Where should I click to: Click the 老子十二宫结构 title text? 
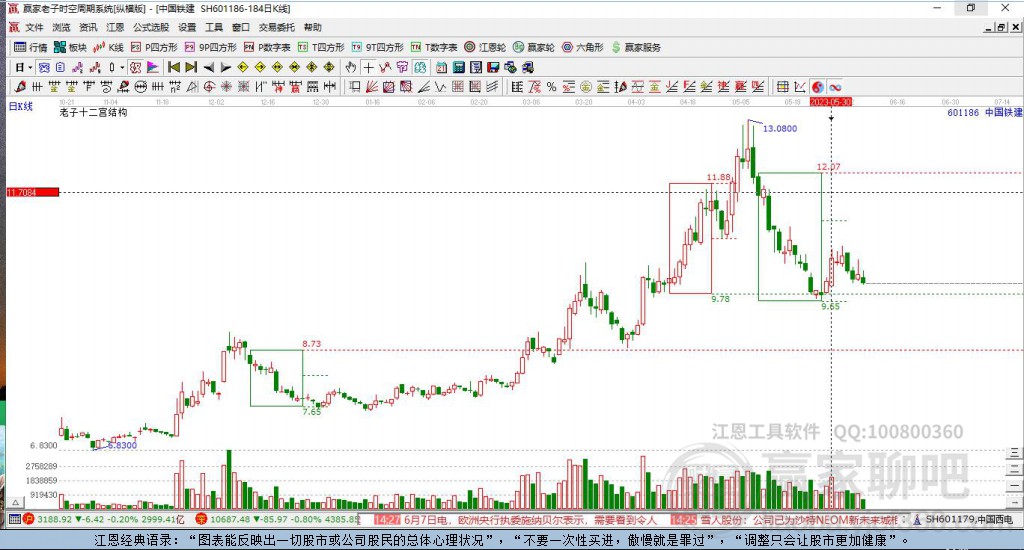pos(93,112)
